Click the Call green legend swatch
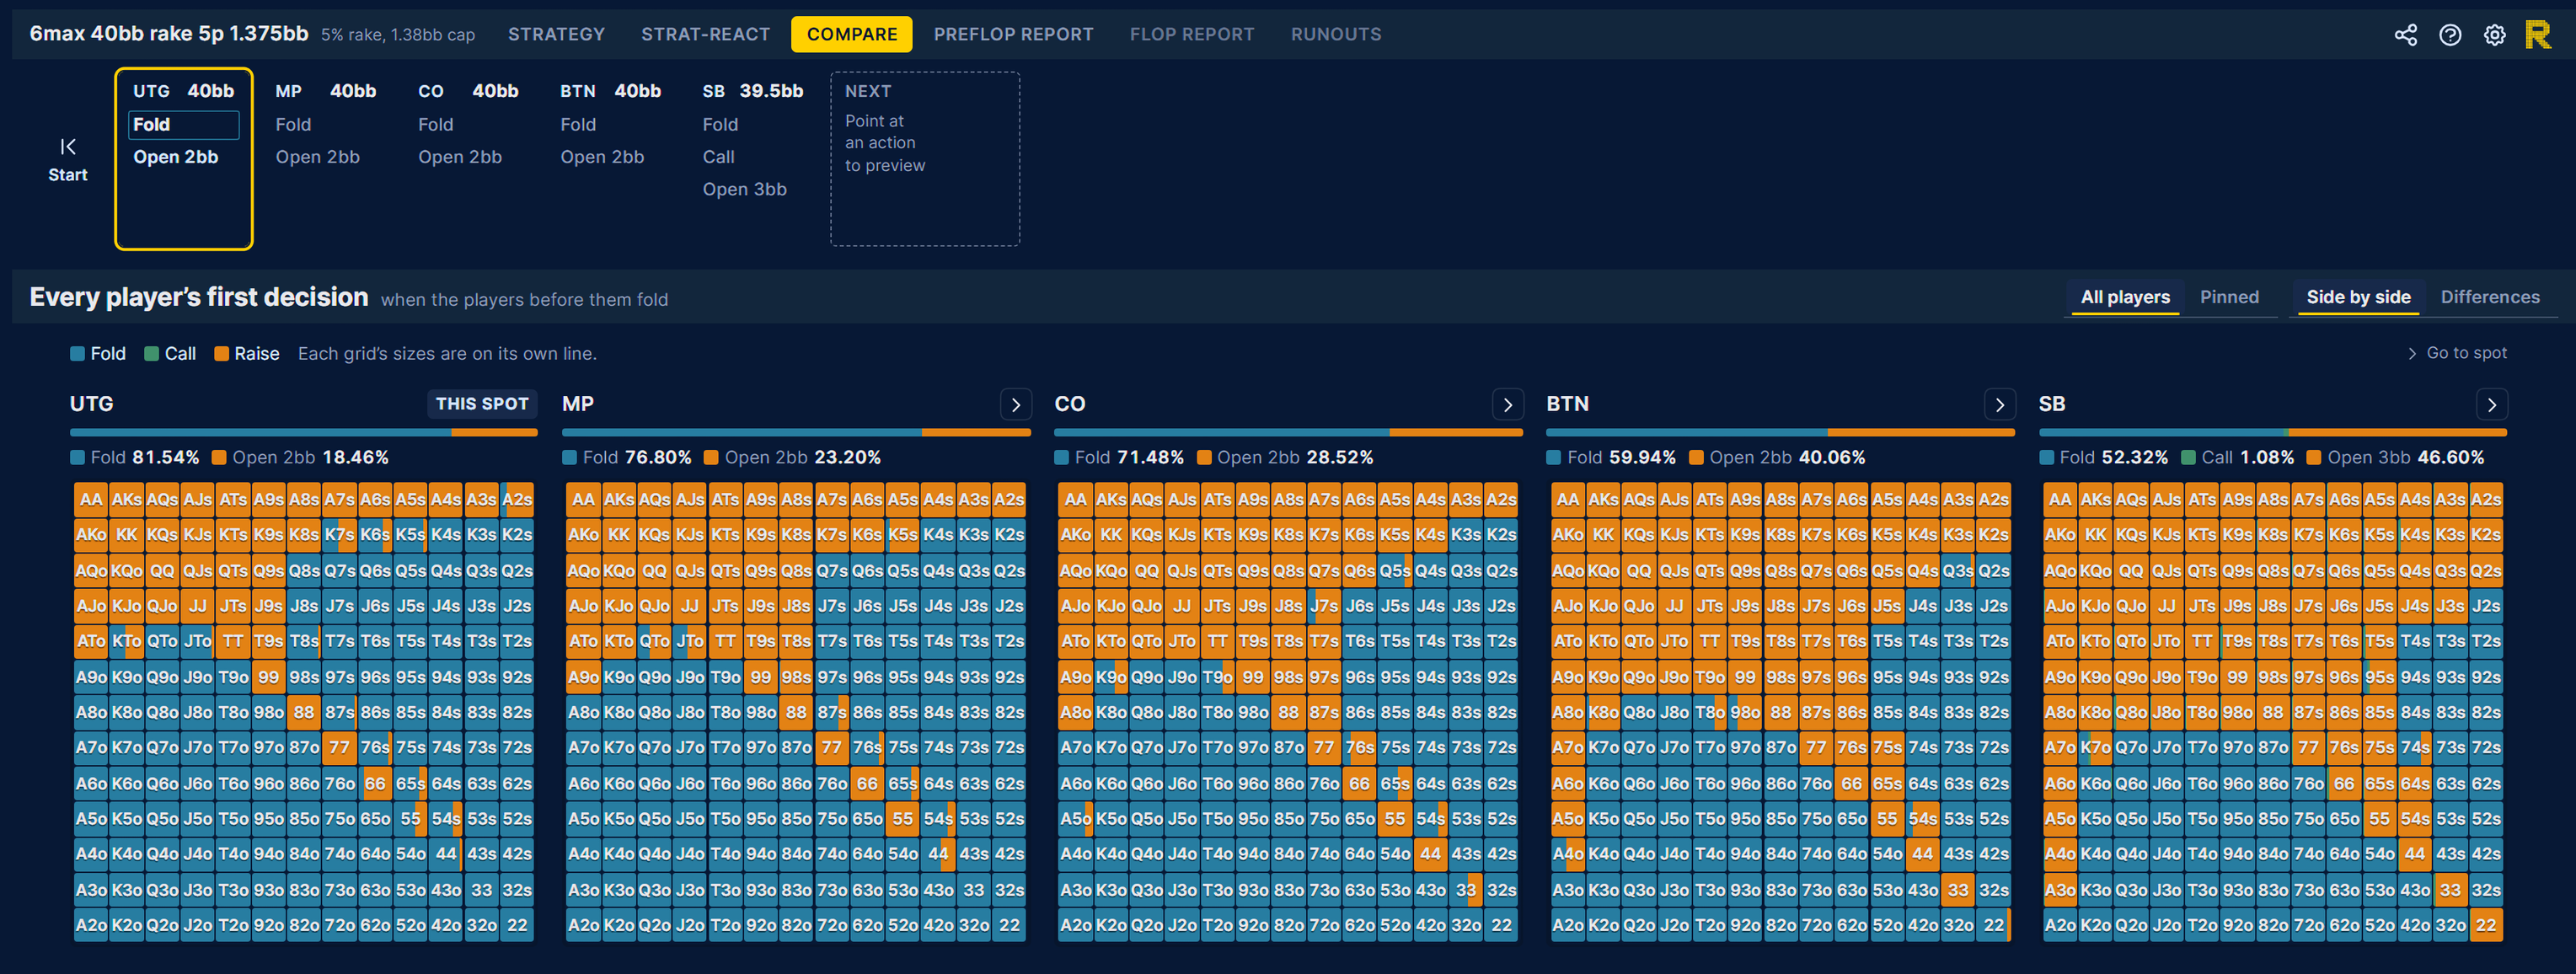 click(x=151, y=354)
